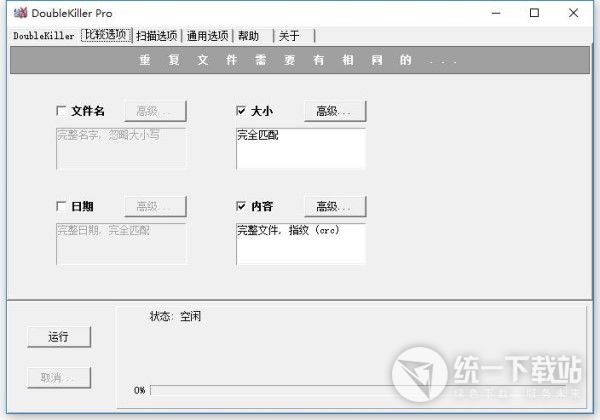Click the 完整日期, 完全匹配 box
600x420 pixels.
click(121, 244)
